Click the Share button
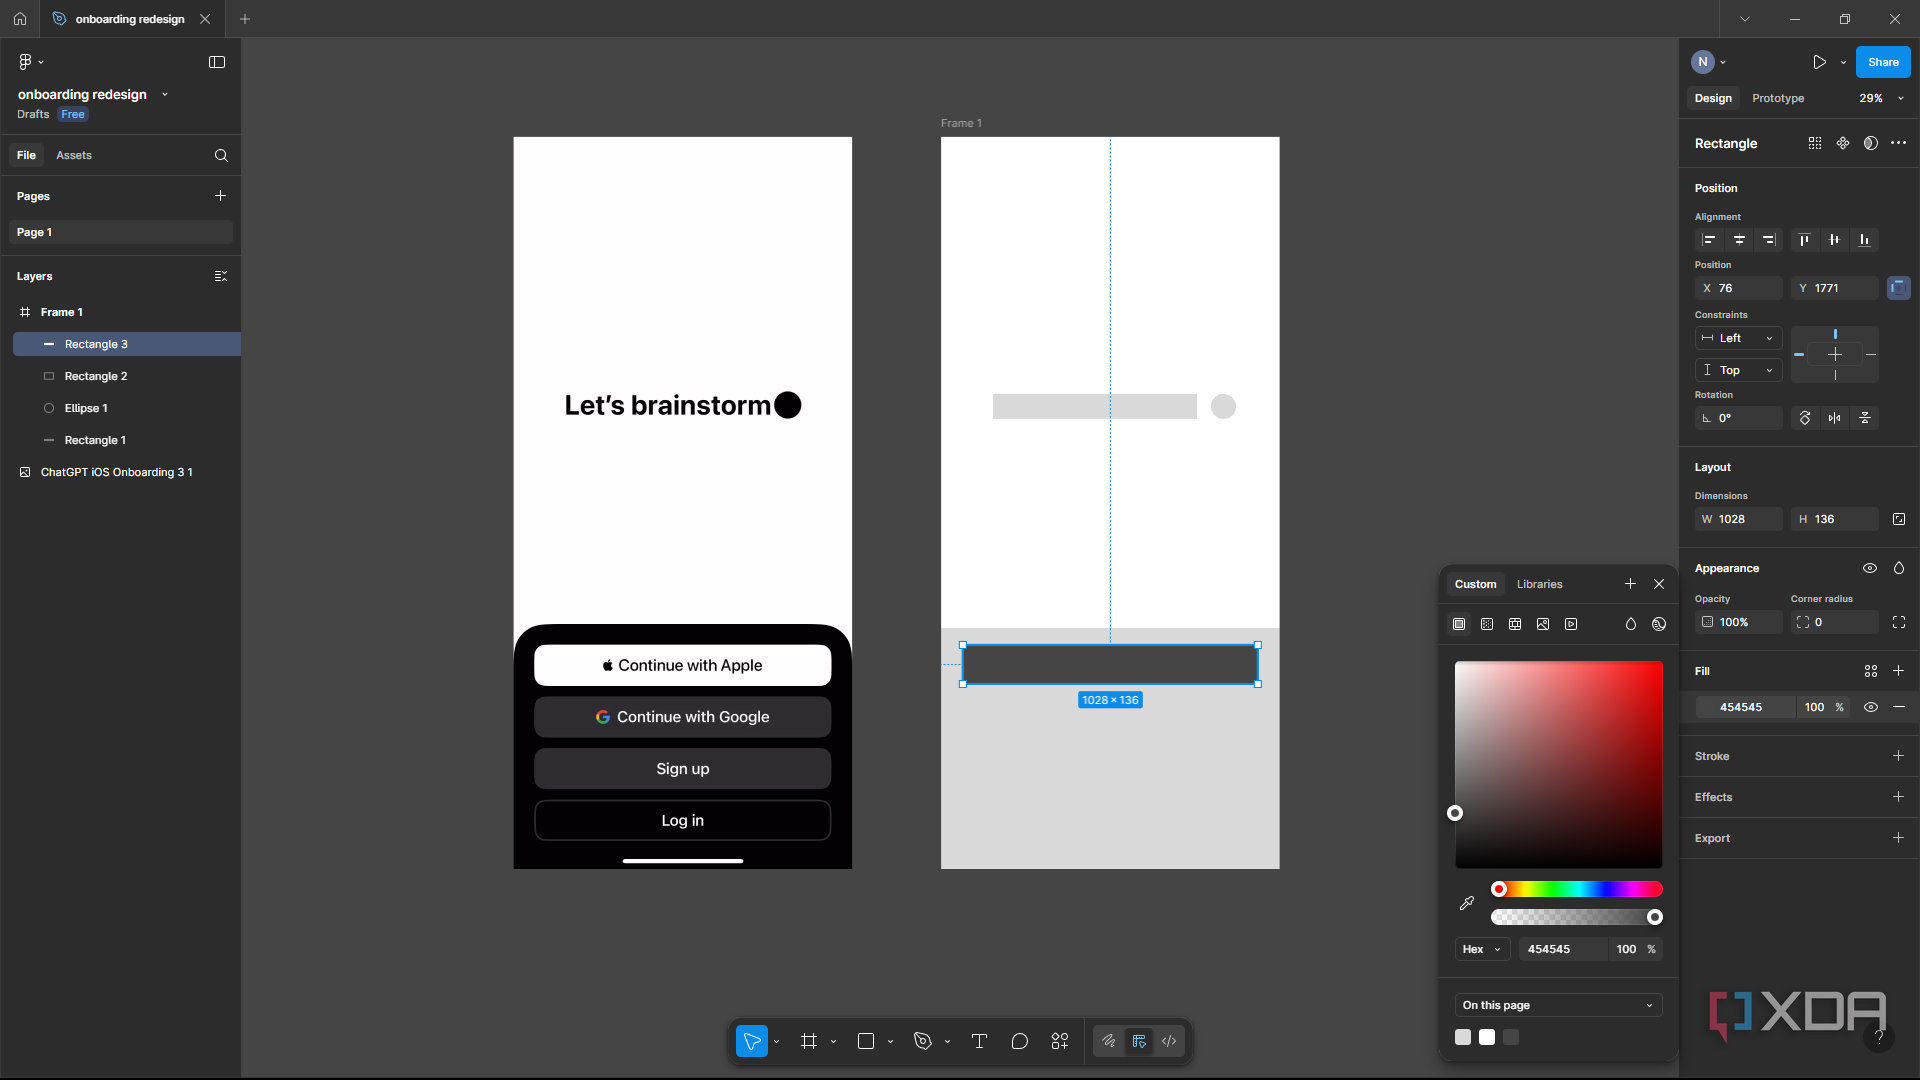 click(x=1883, y=62)
